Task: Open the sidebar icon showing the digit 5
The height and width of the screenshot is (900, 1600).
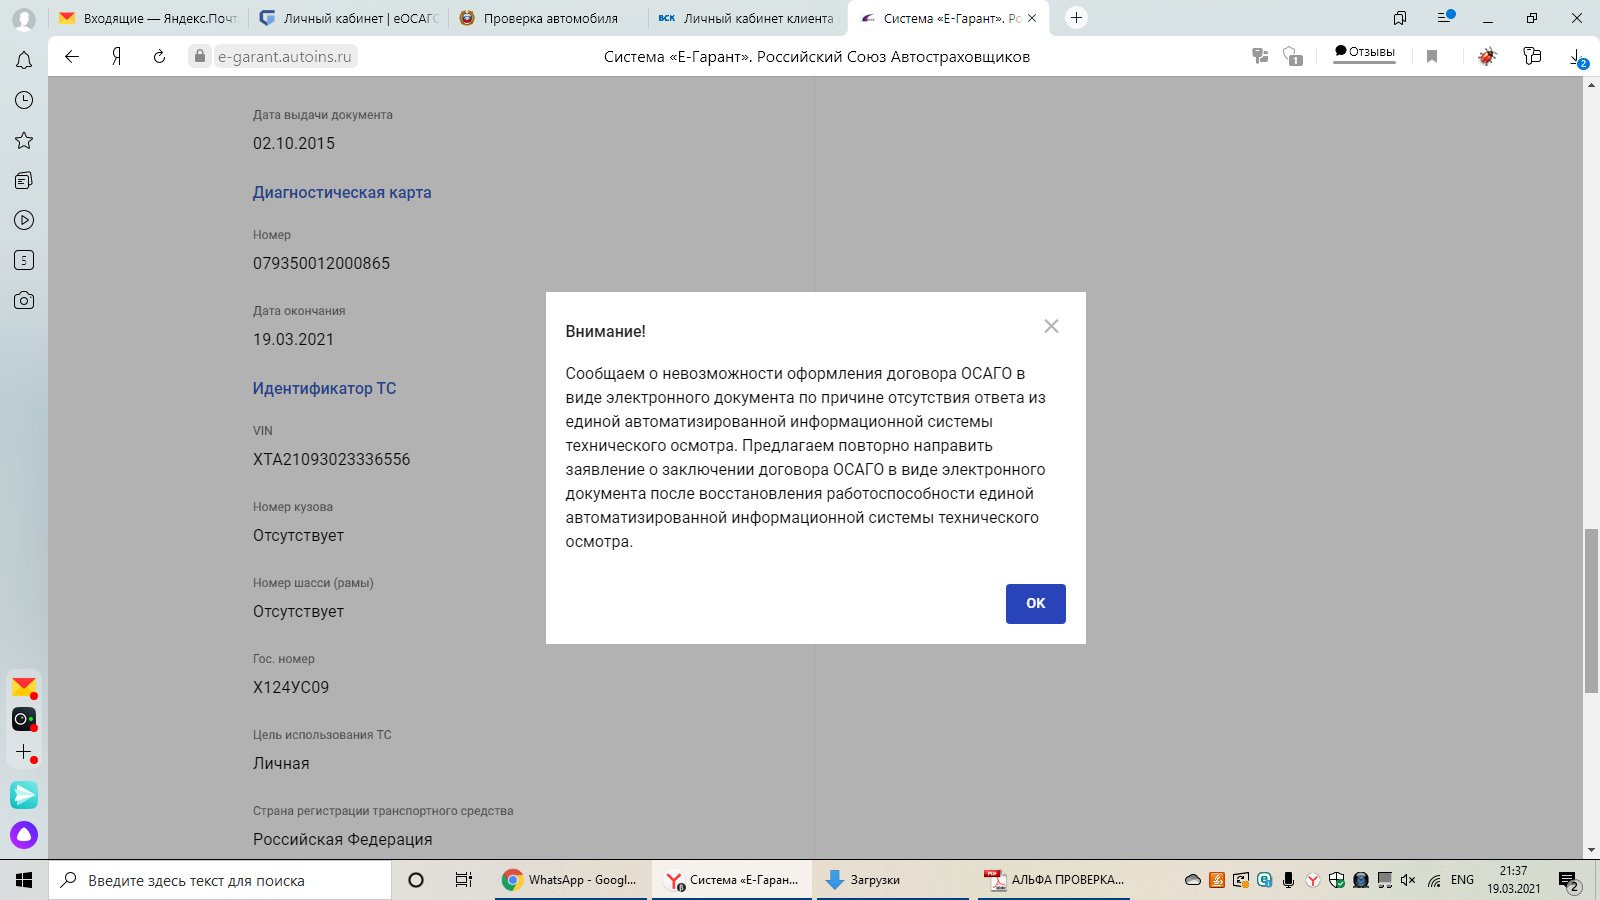Action: tap(24, 260)
